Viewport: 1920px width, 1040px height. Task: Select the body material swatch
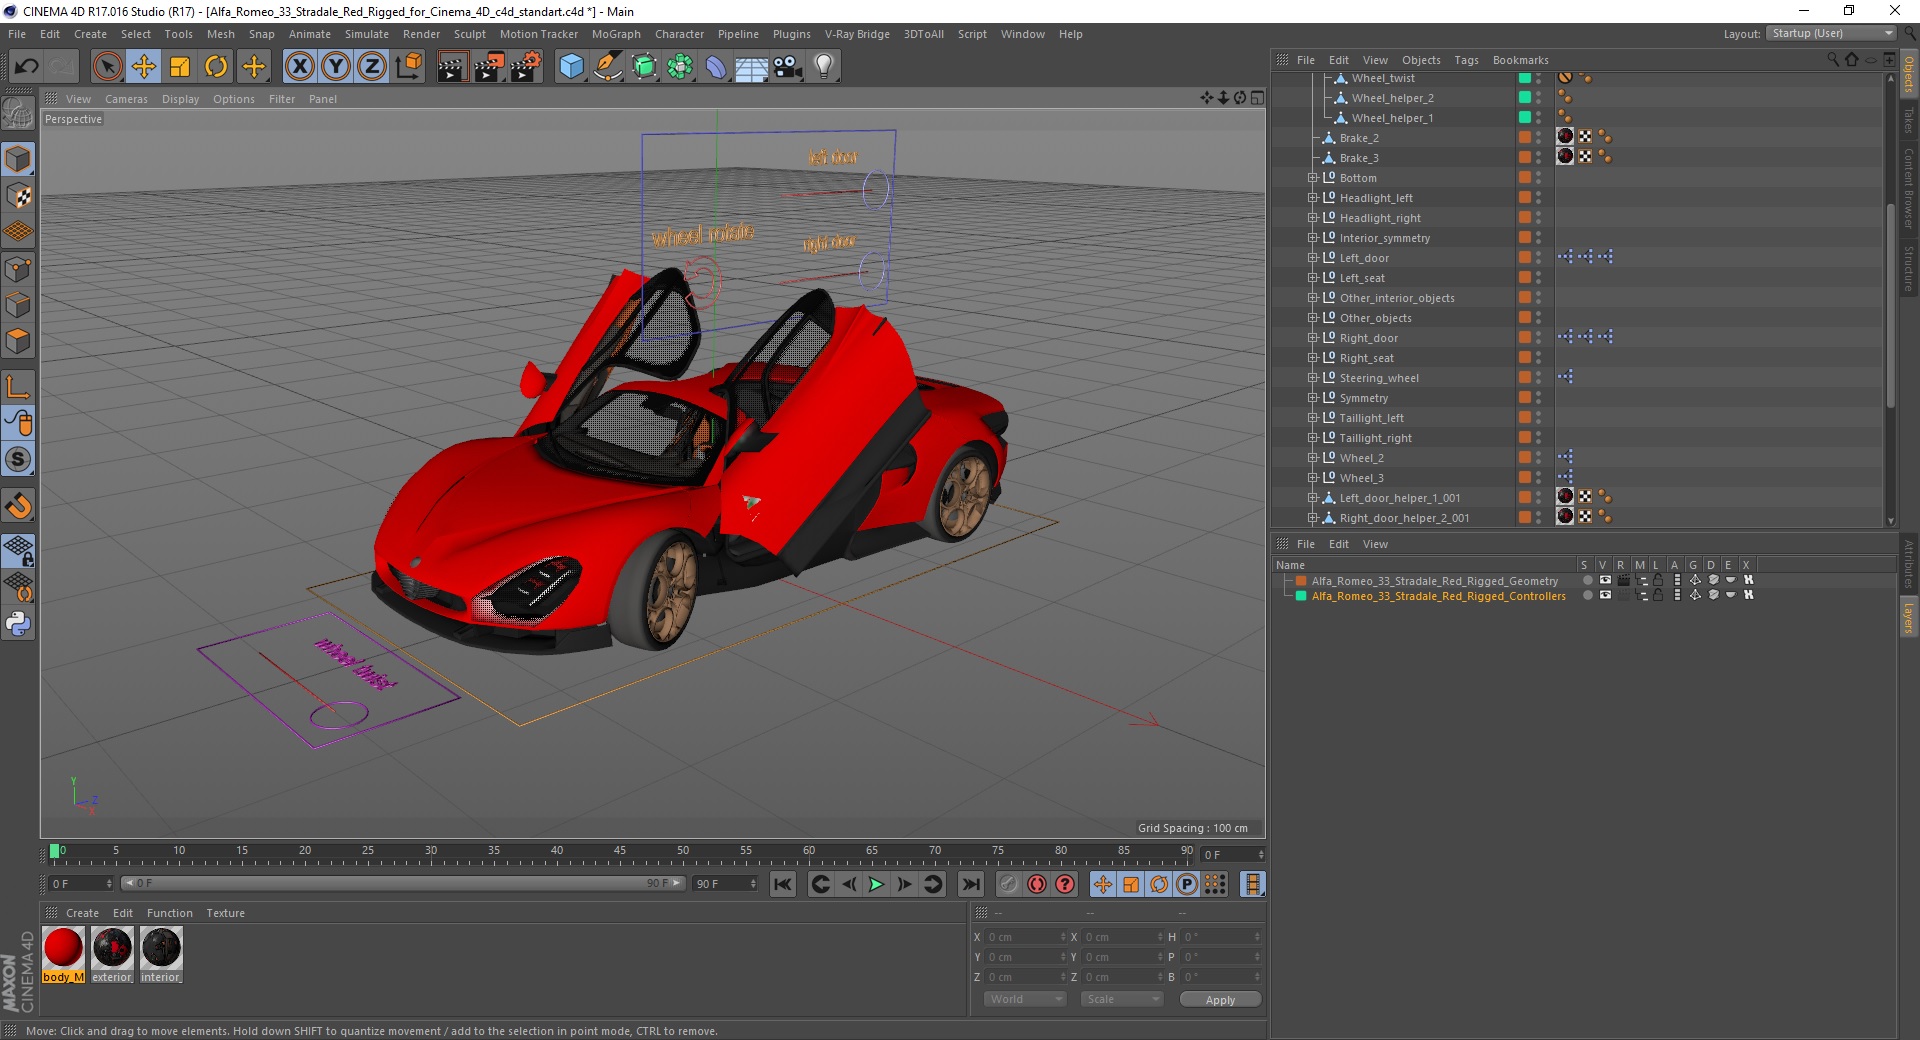[x=63, y=955]
